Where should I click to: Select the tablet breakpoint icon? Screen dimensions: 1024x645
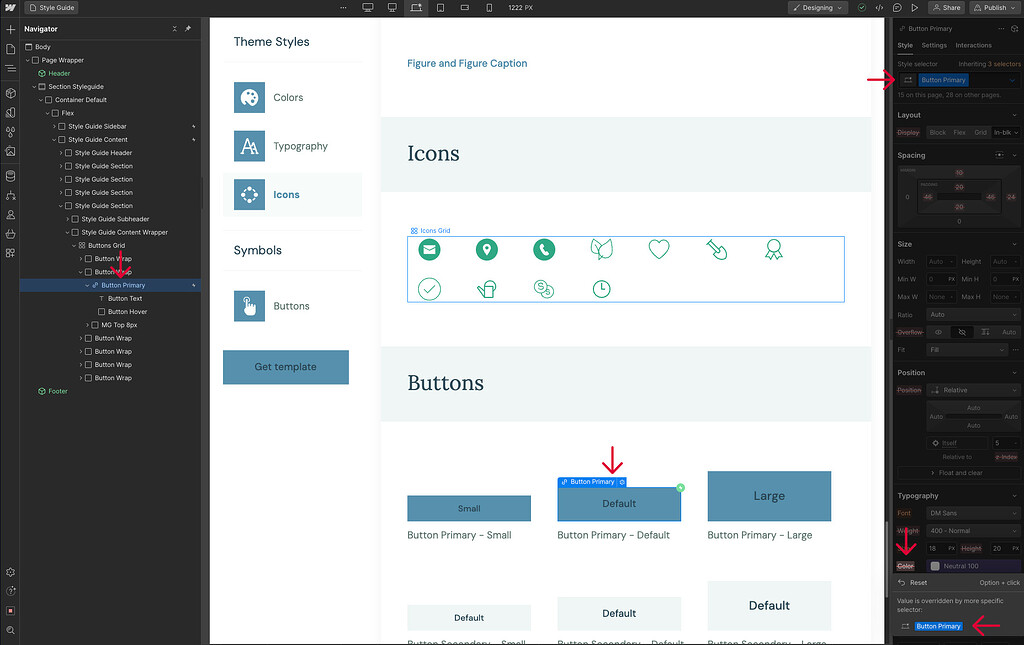440,7
